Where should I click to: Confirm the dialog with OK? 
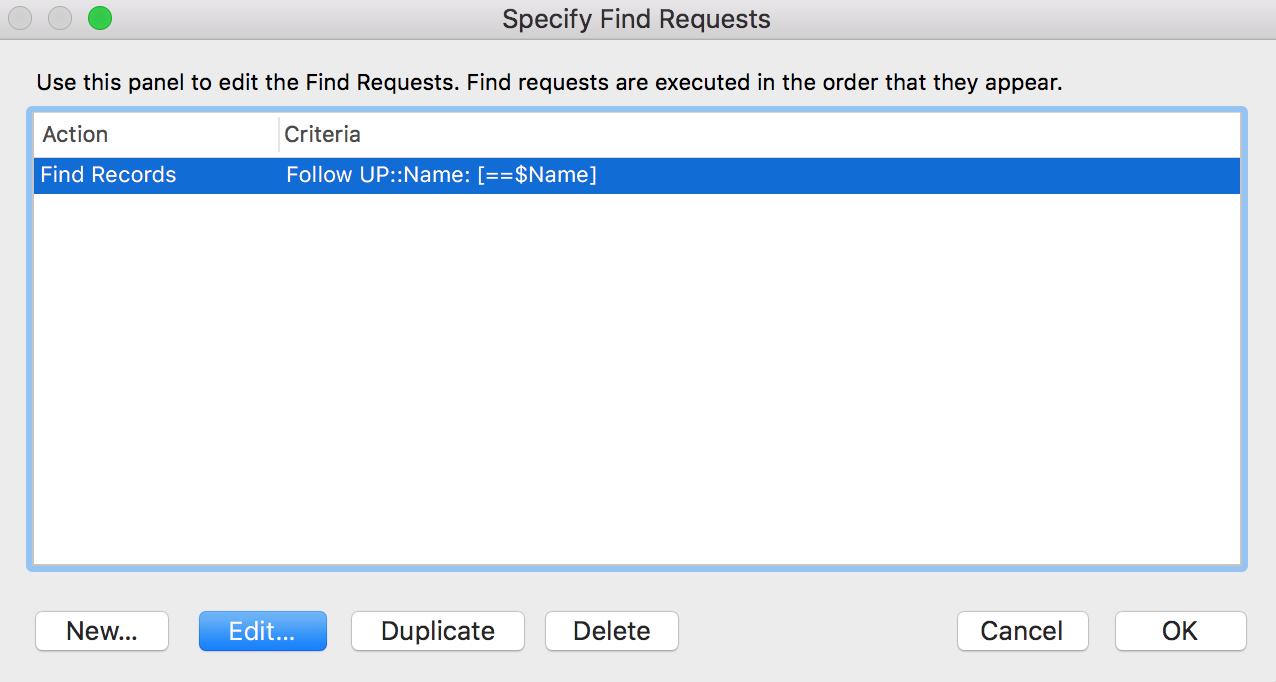pyautogui.click(x=1180, y=631)
